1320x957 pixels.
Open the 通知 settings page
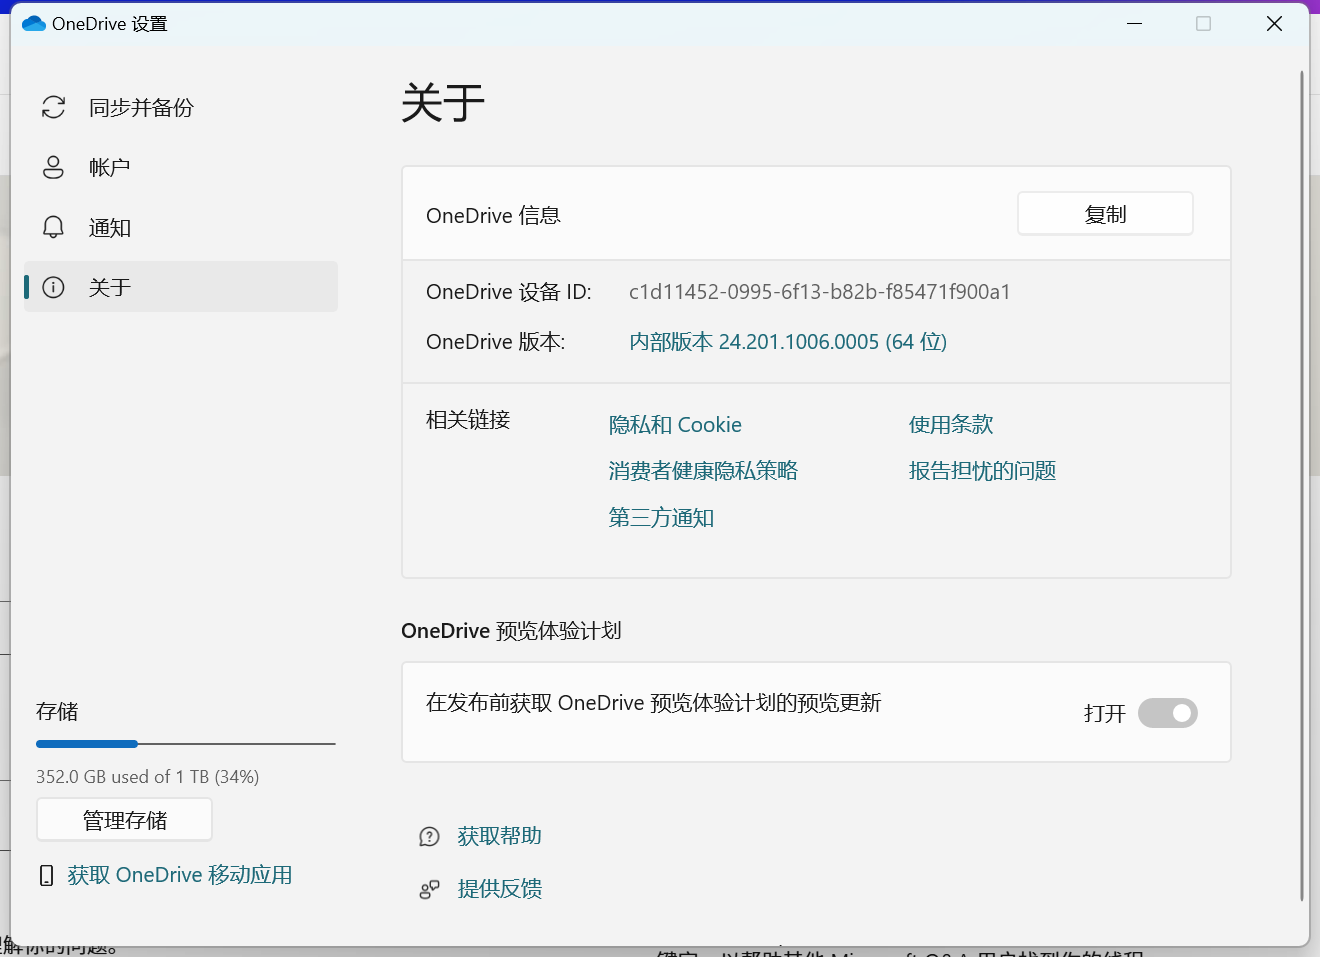point(181,227)
